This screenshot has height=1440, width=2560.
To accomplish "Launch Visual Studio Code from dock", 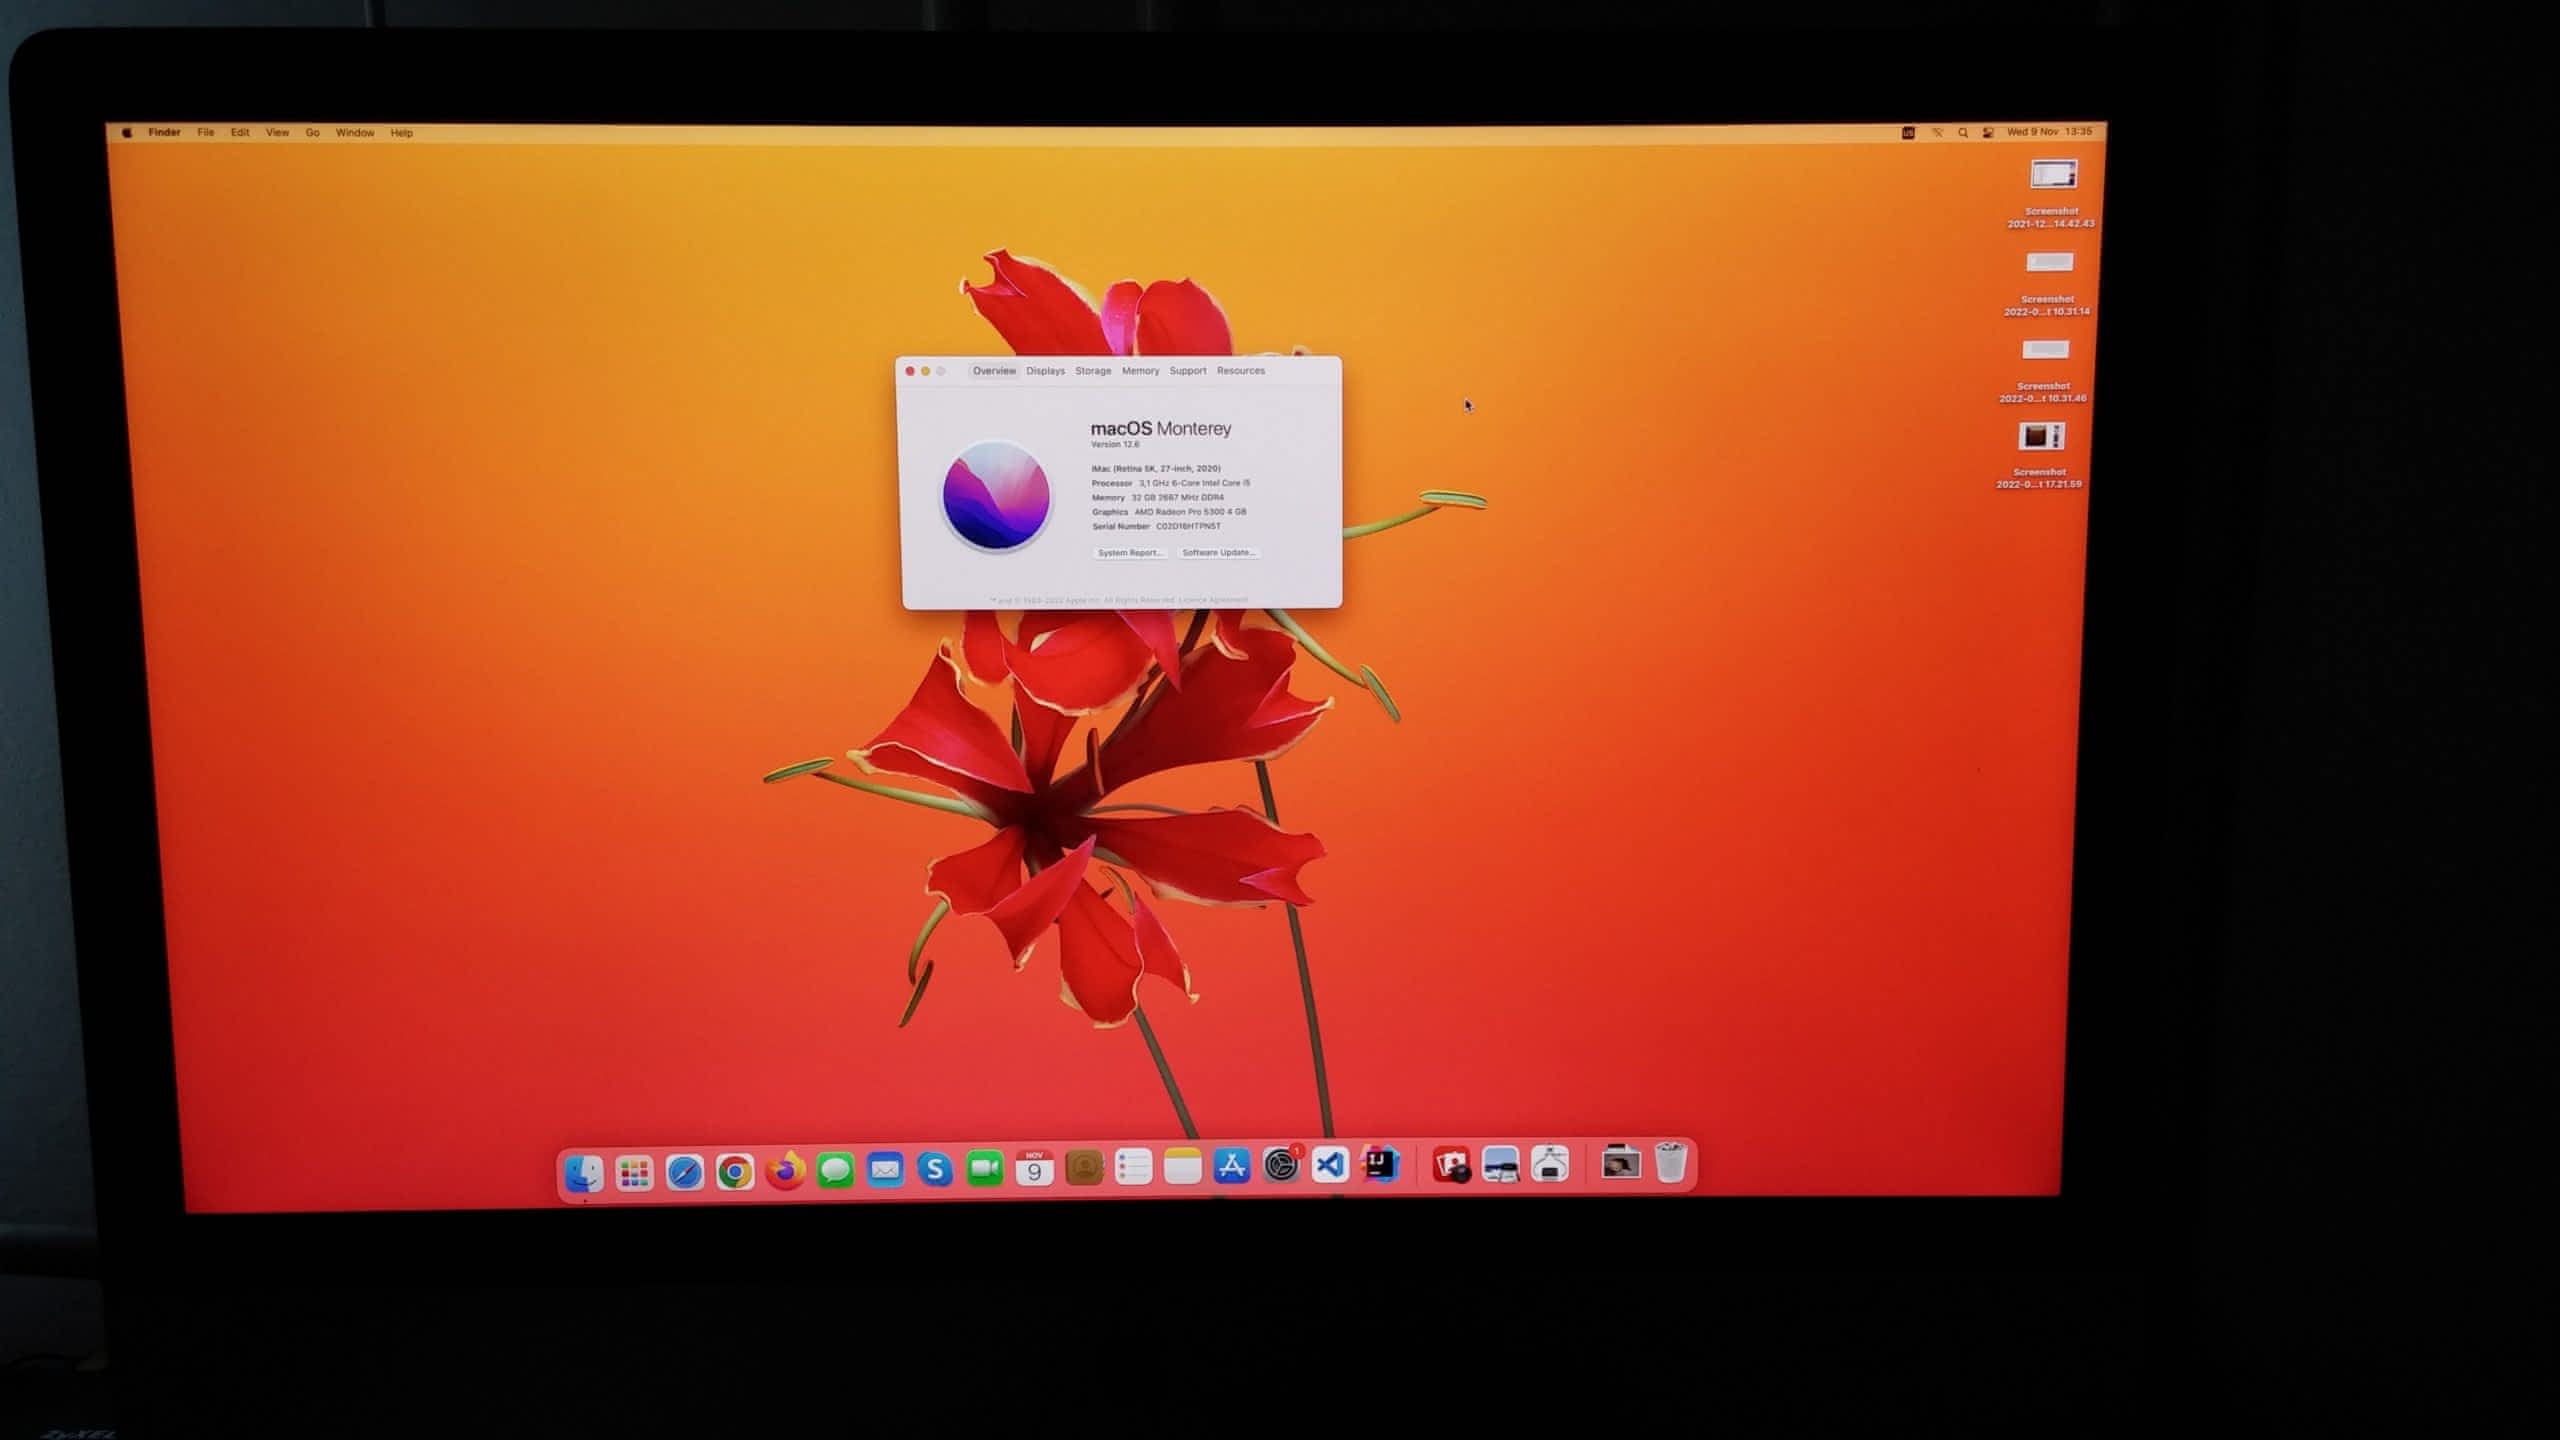I will click(1330, 1165).
